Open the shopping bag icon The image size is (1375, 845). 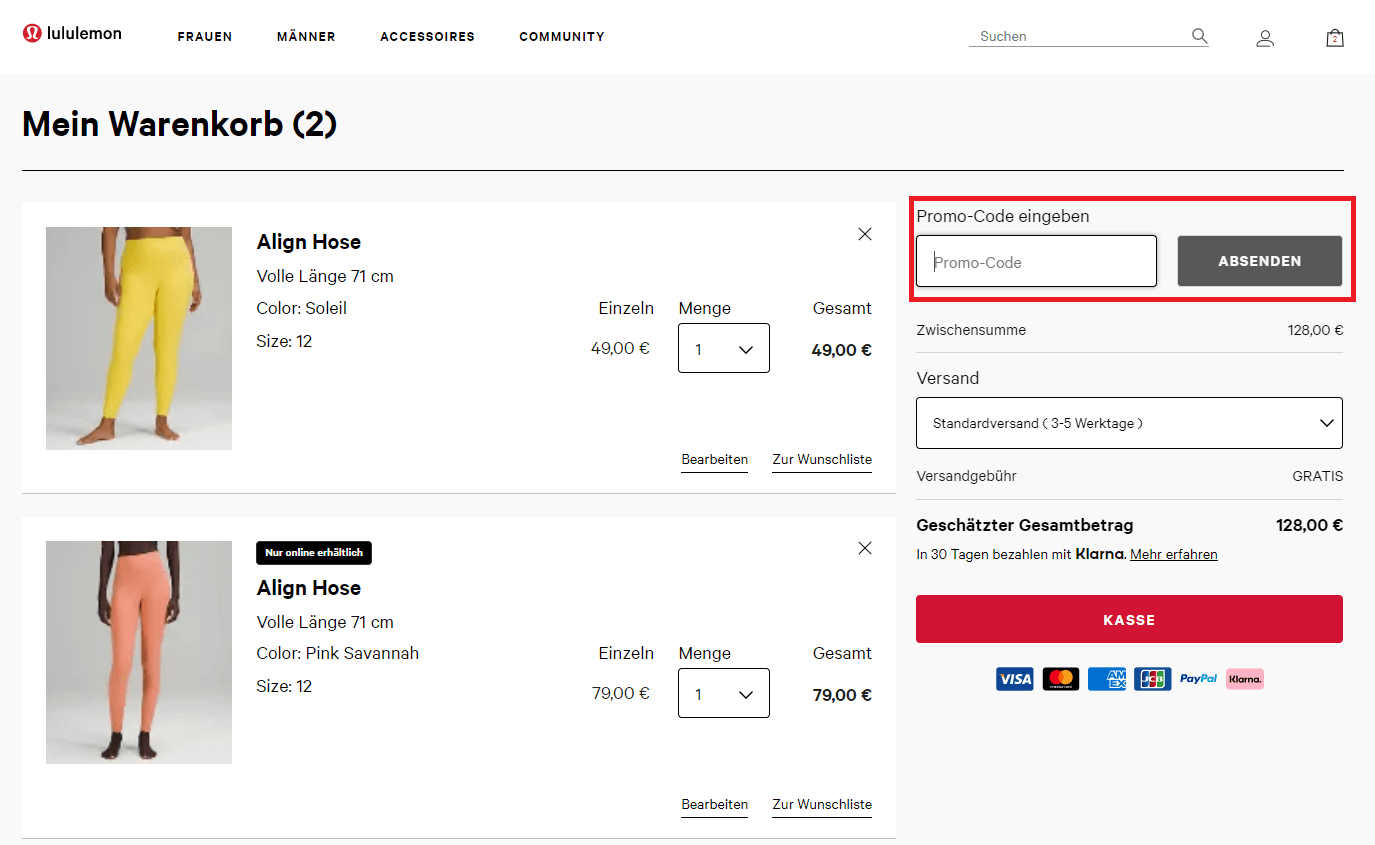(x=1334, y=38)
